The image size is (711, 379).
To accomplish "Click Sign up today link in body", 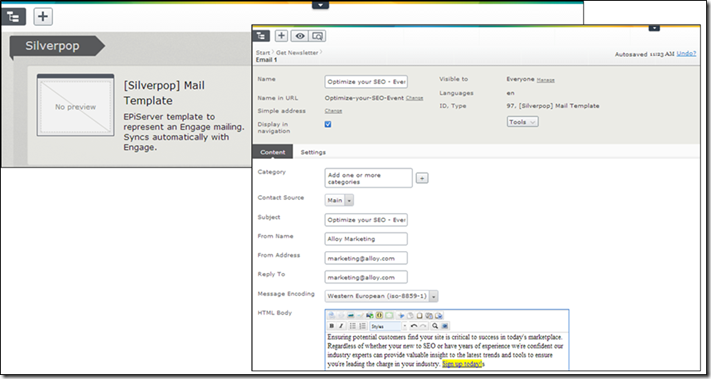I will (x=462, y=364).
